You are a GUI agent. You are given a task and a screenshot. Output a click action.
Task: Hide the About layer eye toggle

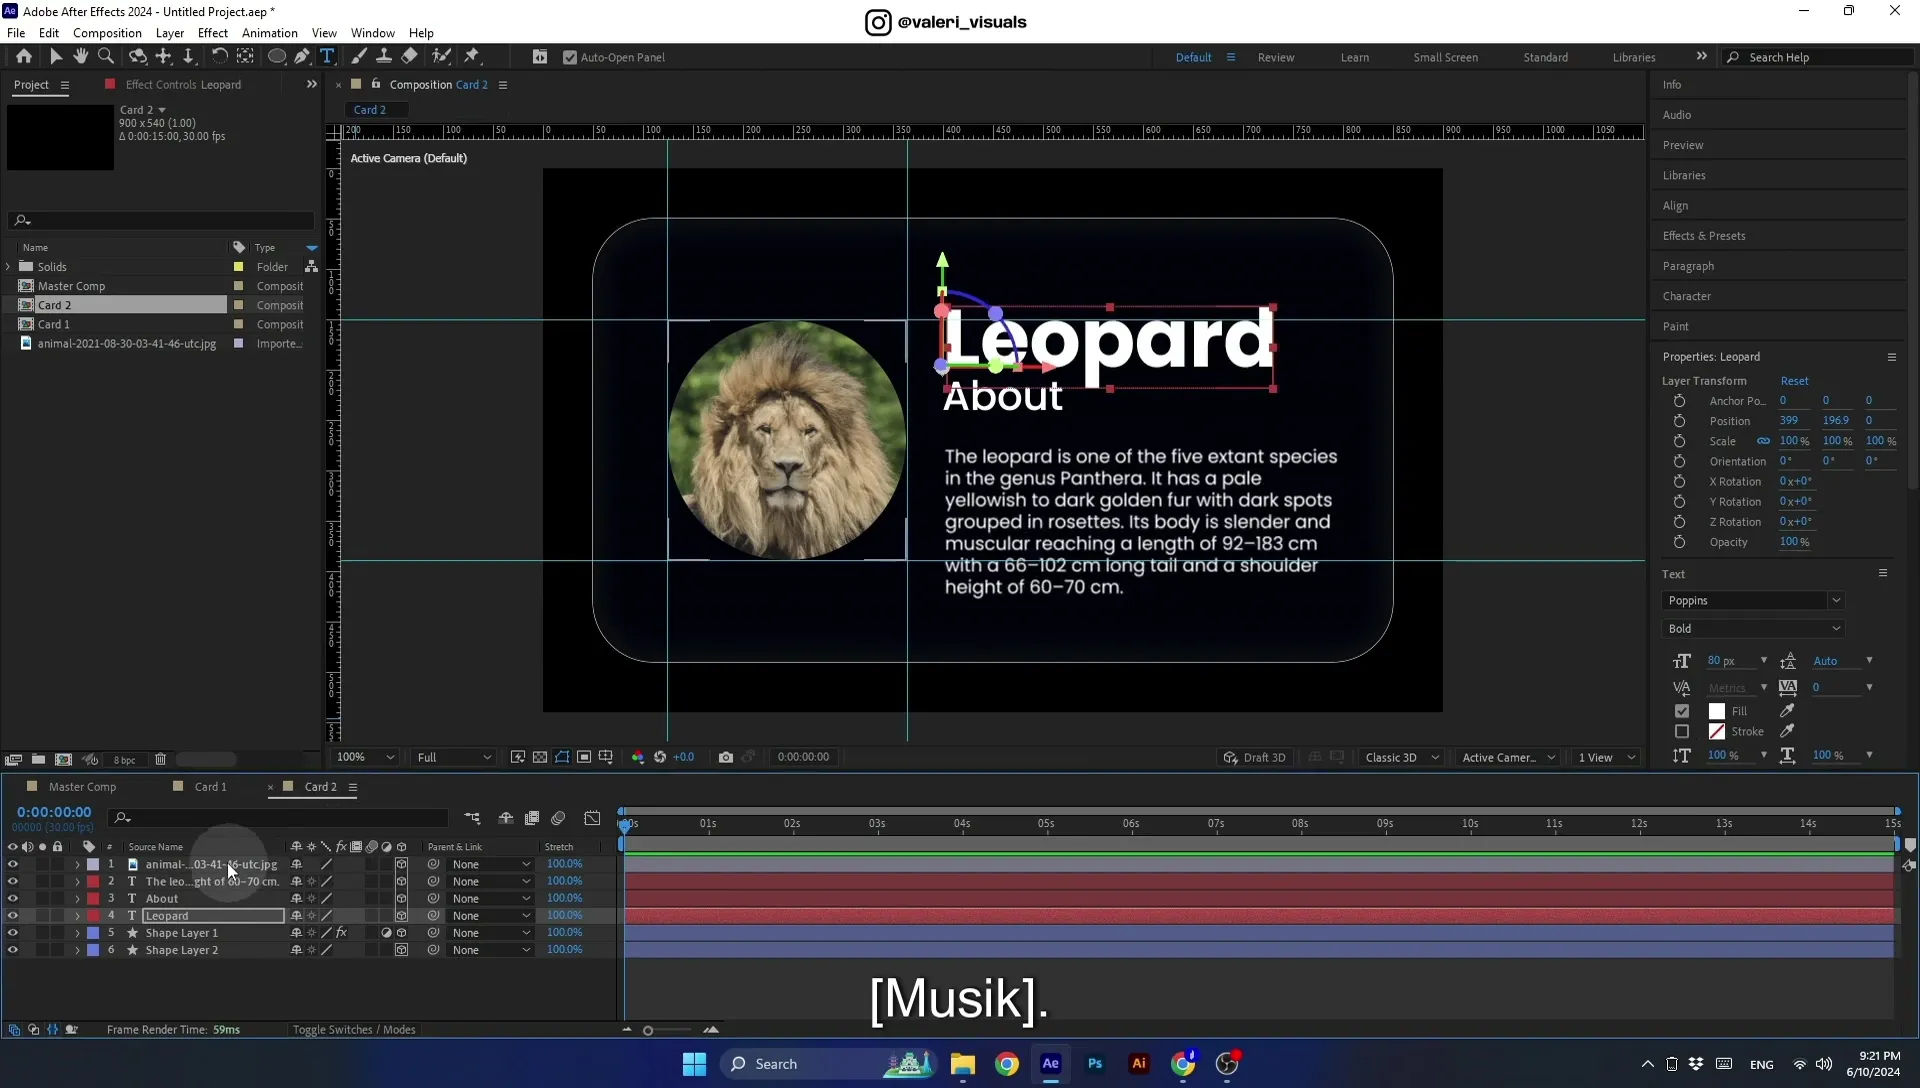click(13, 898)
